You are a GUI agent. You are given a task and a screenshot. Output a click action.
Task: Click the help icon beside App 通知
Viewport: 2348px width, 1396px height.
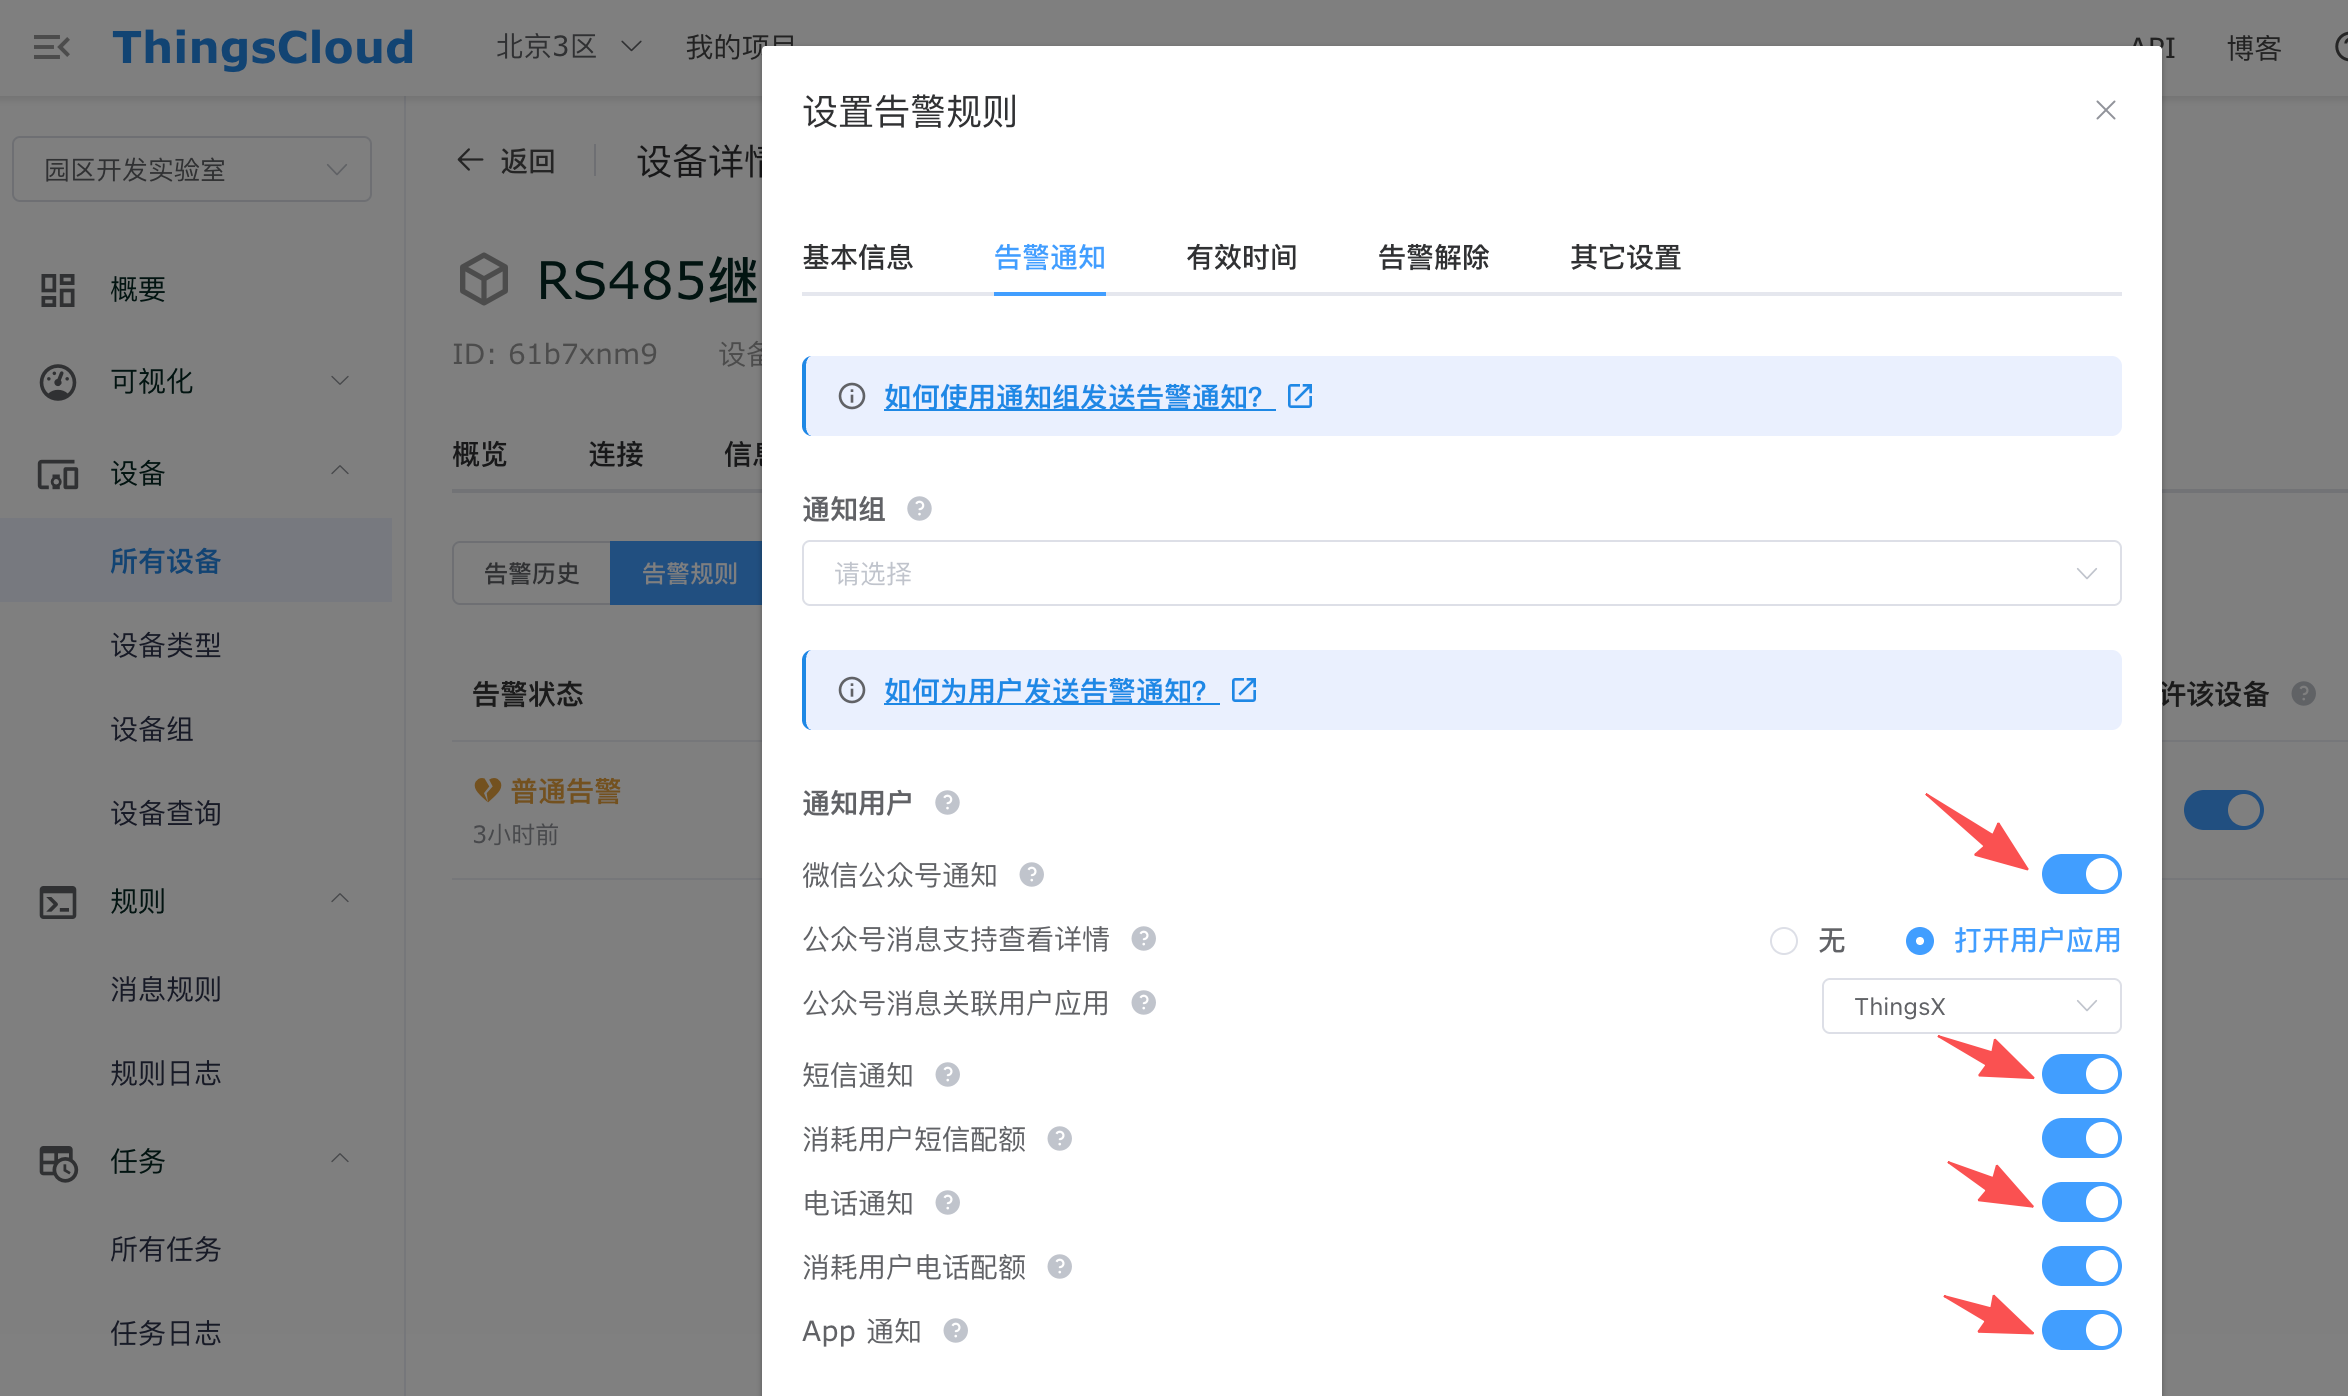955,1331
